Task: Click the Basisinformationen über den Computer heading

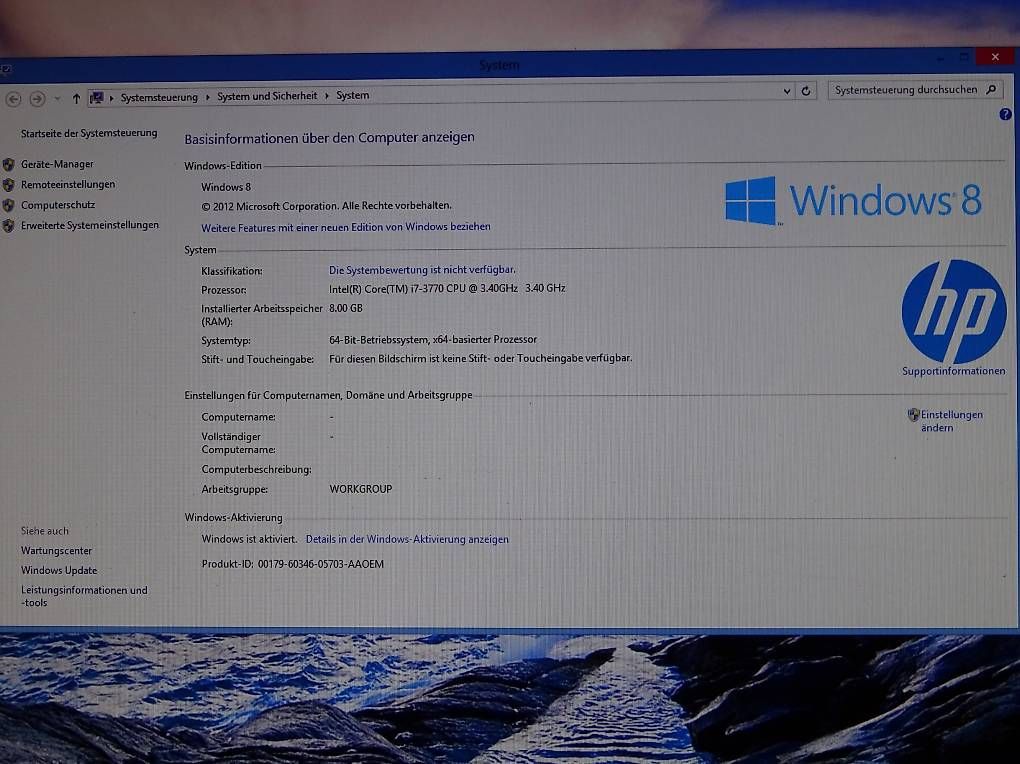Action: [330, 137]
